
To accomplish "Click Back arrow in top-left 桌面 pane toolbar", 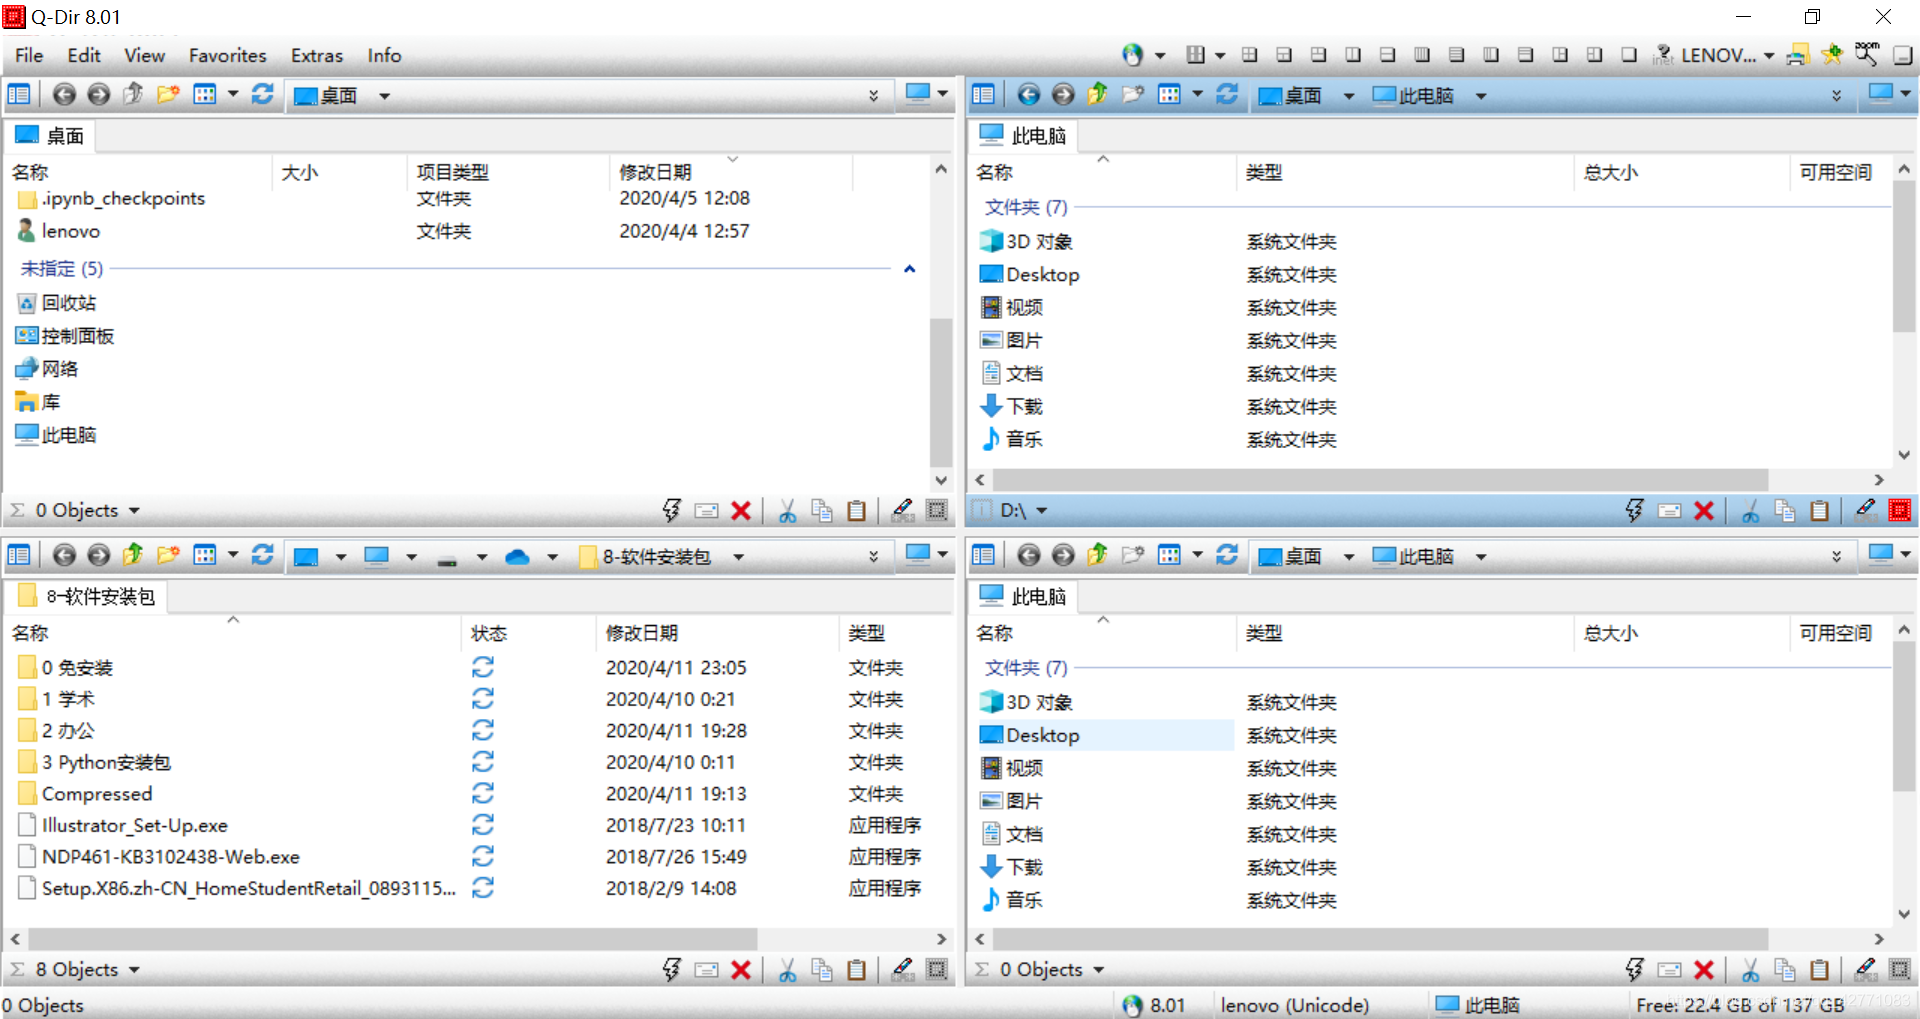I will point(64,94).
